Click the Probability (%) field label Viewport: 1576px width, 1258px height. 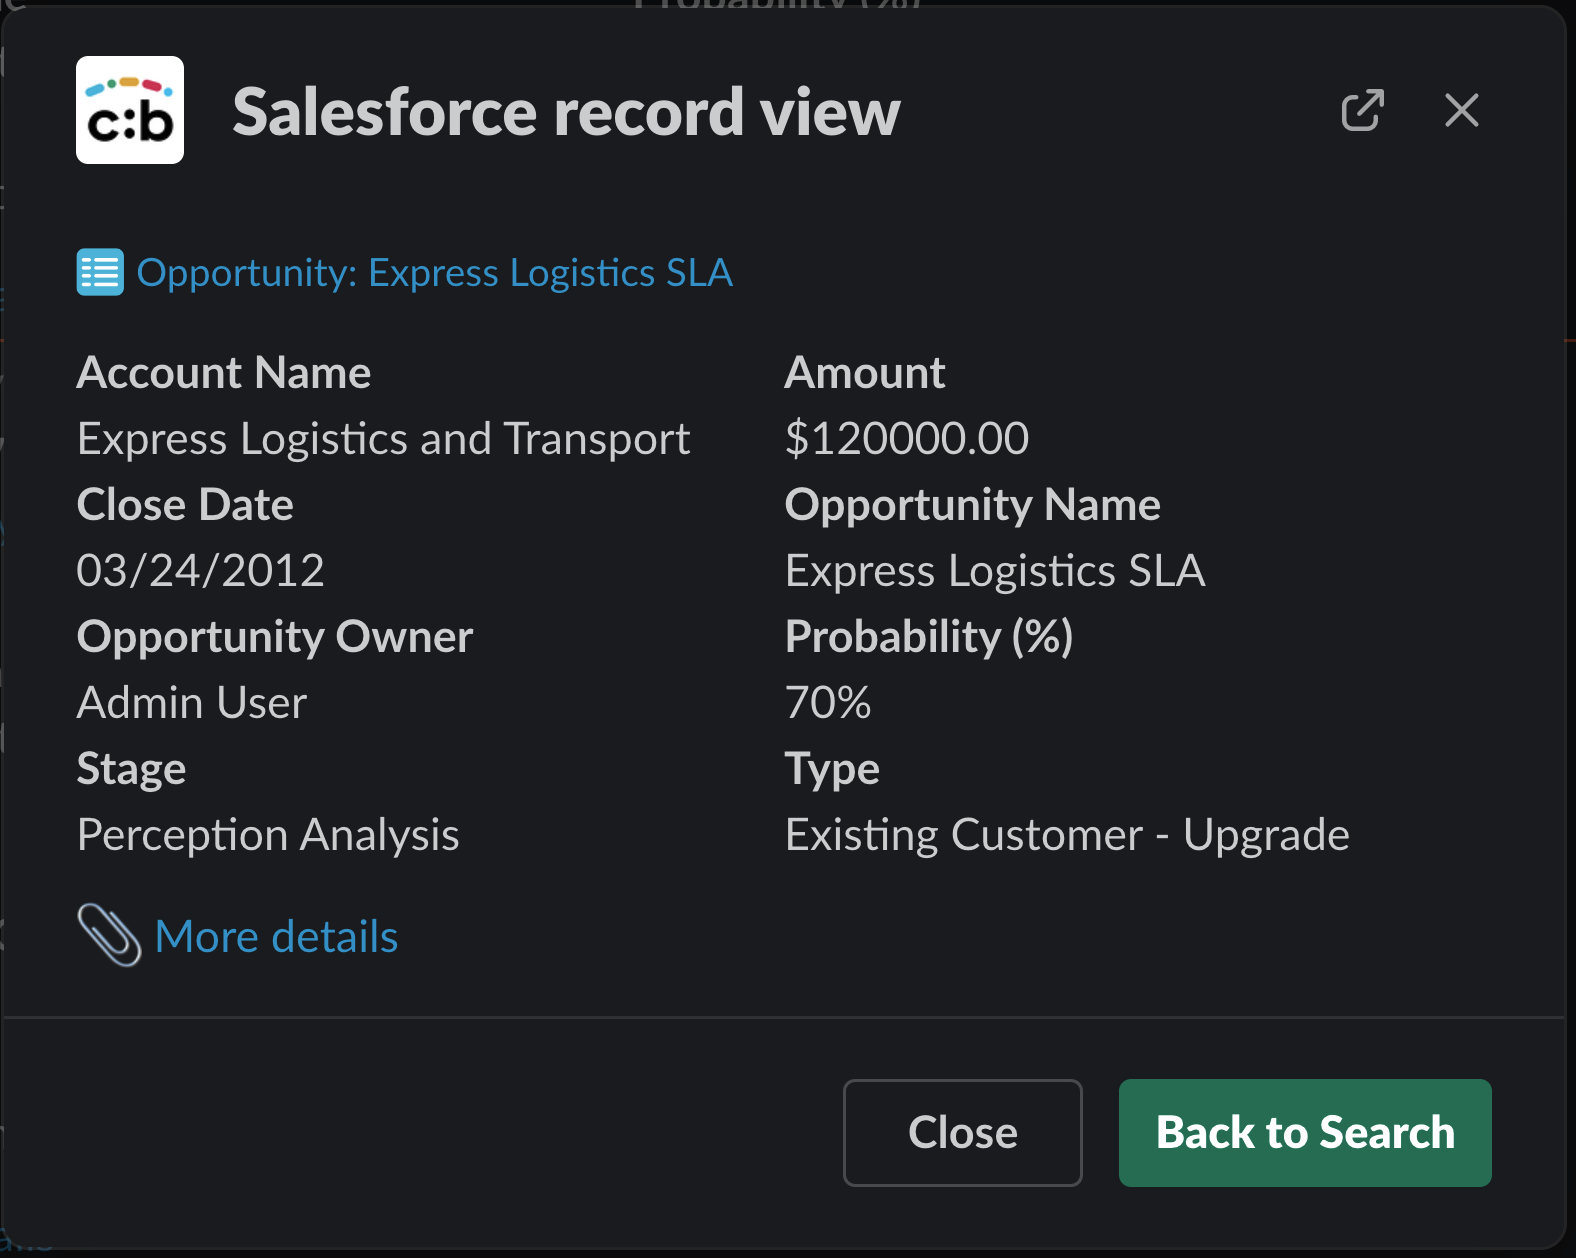[x=928, y=636]
